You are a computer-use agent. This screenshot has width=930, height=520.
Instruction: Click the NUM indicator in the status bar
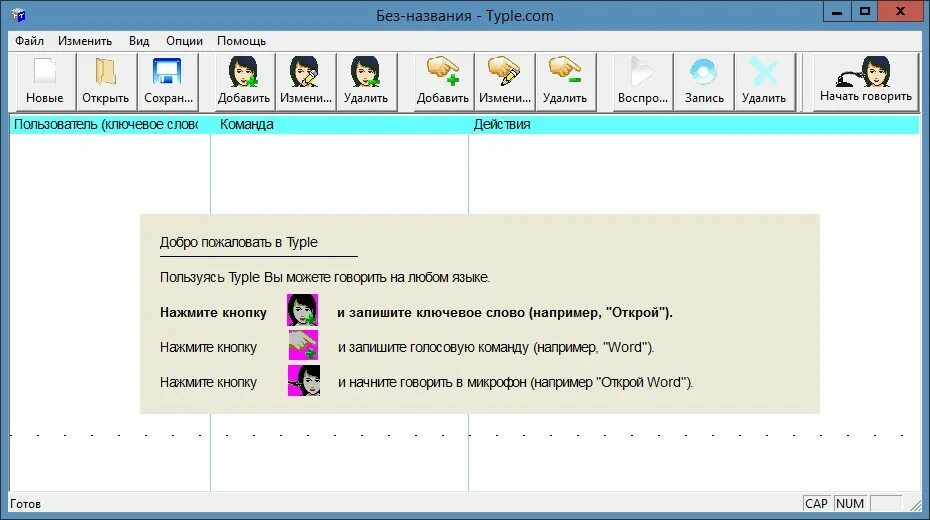click(849, 503)
